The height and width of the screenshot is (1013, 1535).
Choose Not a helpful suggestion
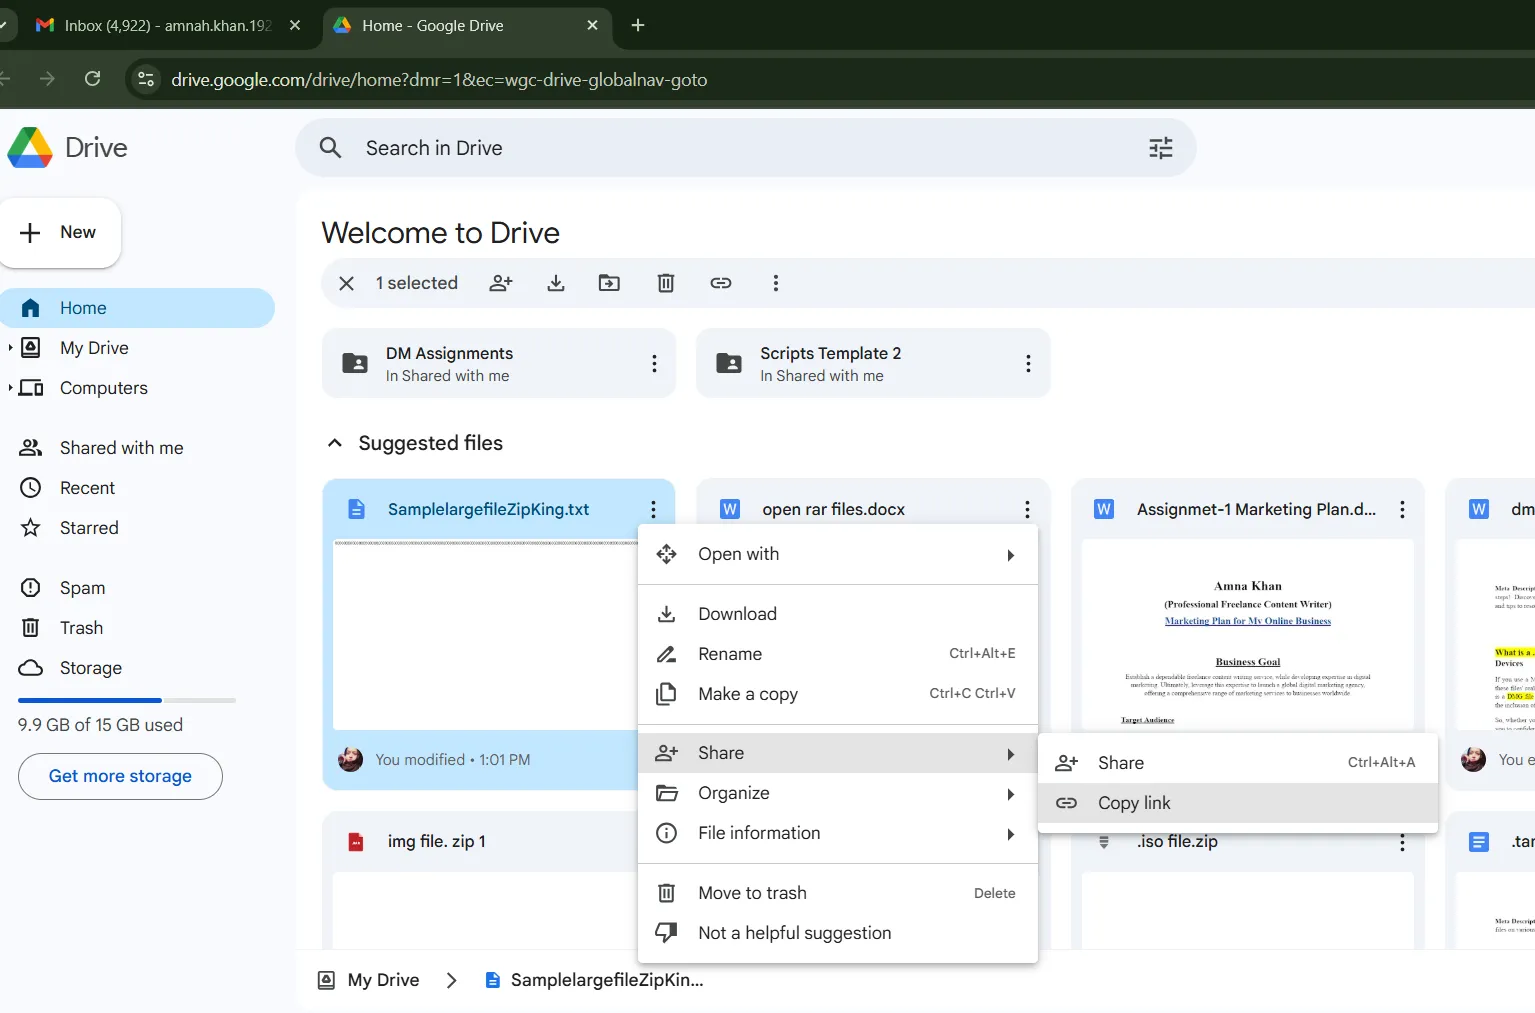(838, 933)
